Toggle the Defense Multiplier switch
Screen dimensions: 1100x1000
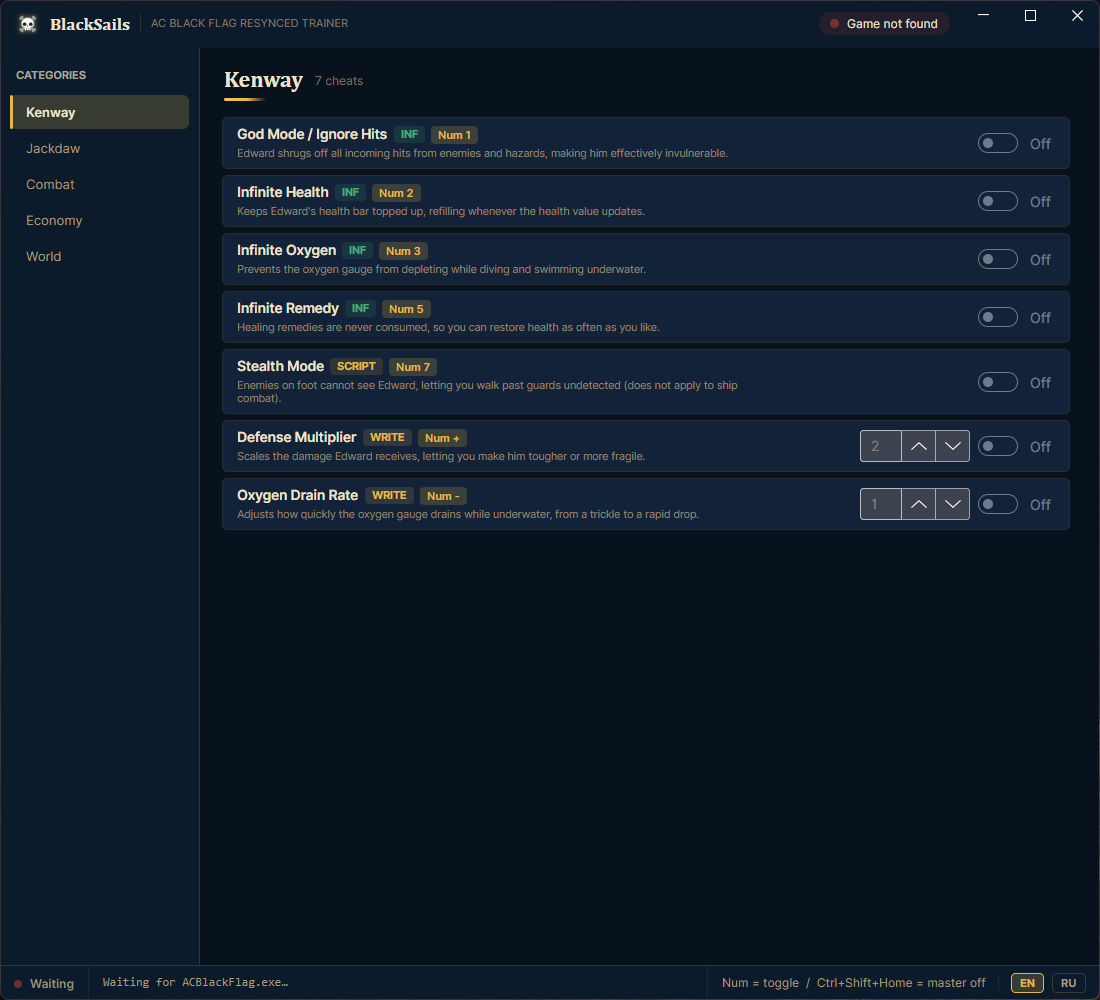[x=997, y=446]
